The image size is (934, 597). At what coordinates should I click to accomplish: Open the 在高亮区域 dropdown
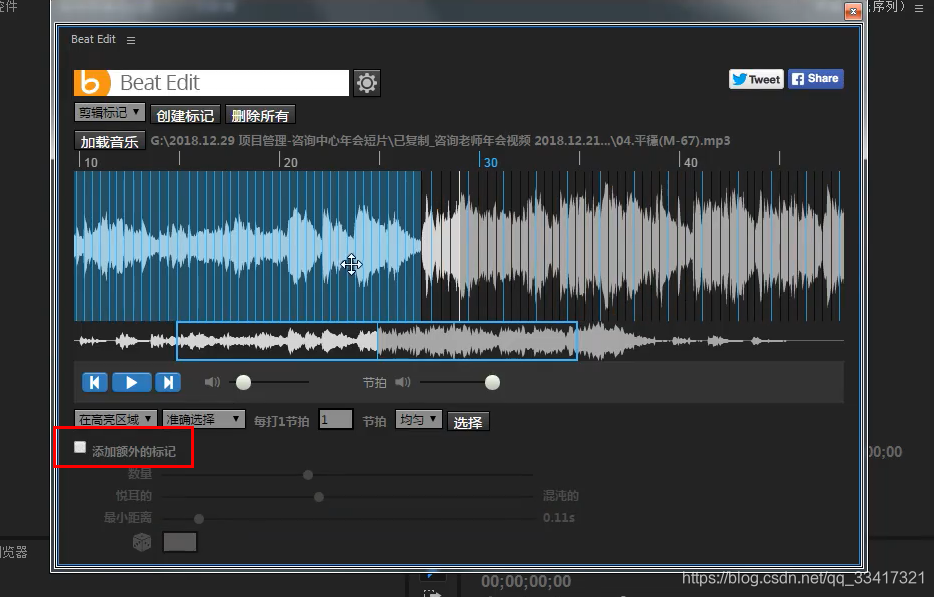116,419
